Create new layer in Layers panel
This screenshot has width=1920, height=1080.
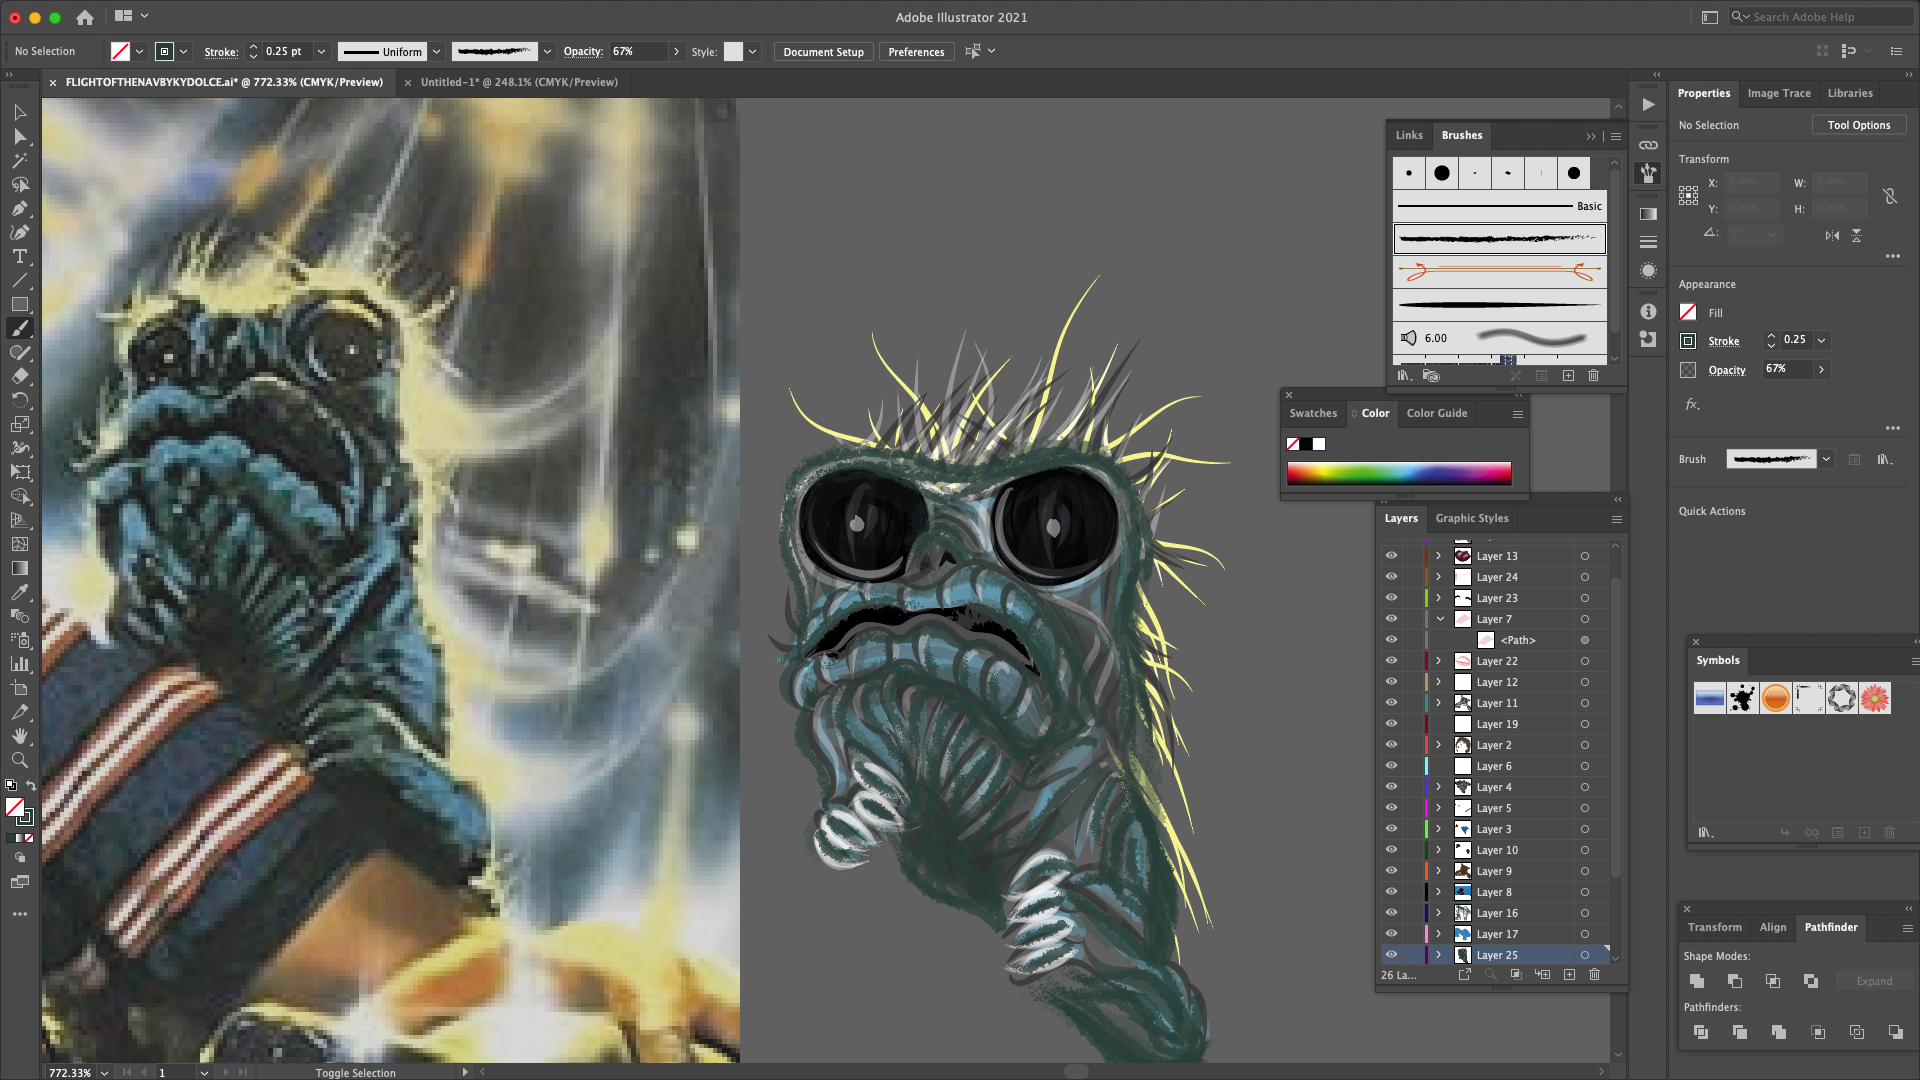(1569, 974)
